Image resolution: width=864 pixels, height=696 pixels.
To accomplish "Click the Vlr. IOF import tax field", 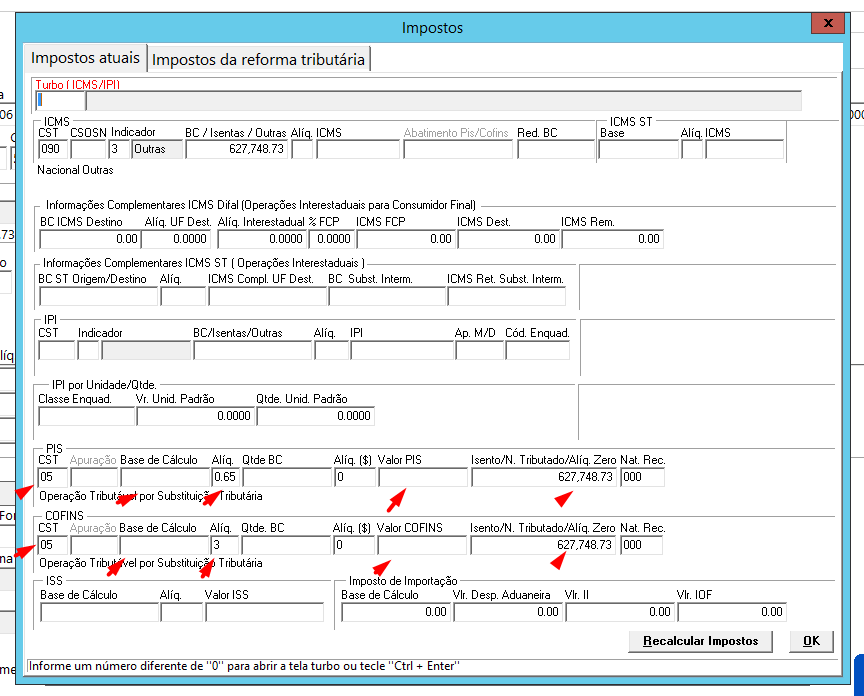I will (x=731, y=612).
